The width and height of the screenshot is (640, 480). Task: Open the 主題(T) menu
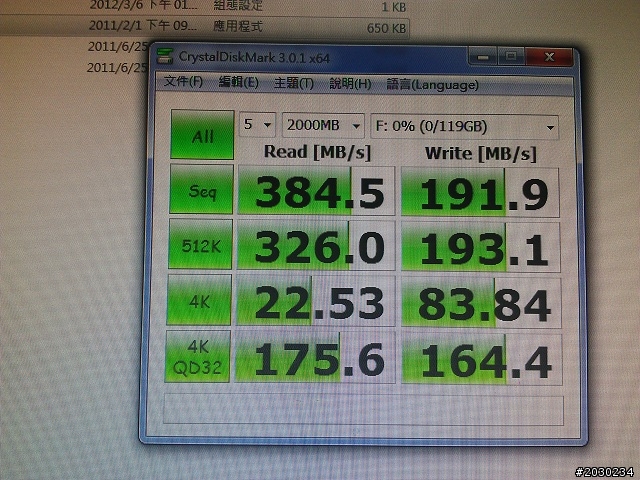pos(294,83)
